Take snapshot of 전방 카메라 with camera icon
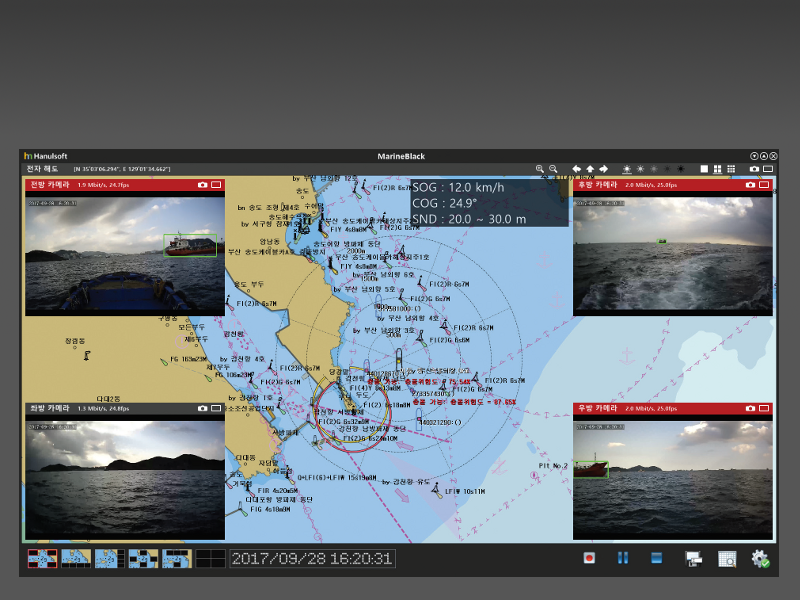800x600 pixels. click(203, 185)
